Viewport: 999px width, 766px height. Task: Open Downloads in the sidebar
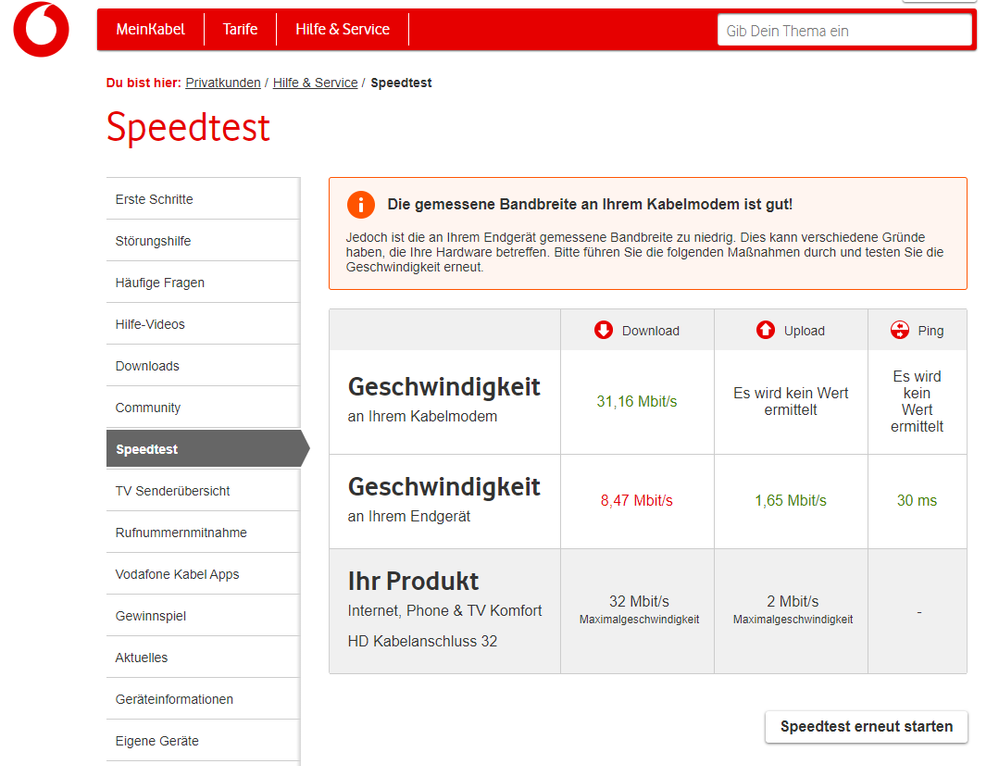[203, 366]
